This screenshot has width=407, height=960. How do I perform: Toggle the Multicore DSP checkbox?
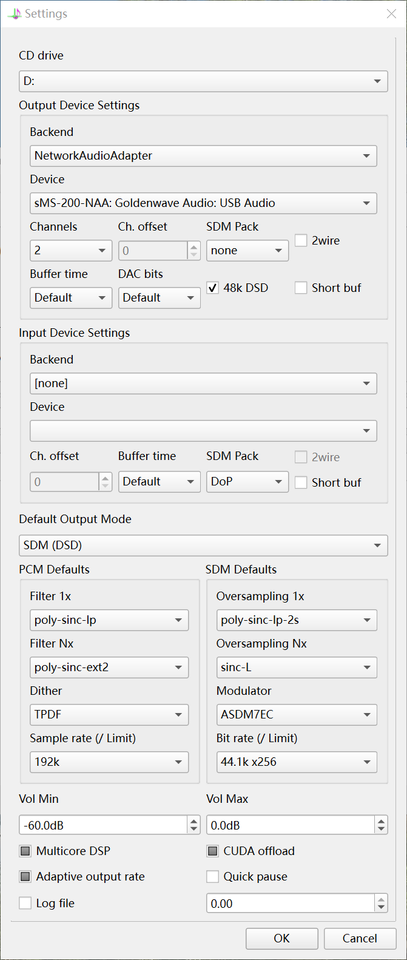coord(25,851)
